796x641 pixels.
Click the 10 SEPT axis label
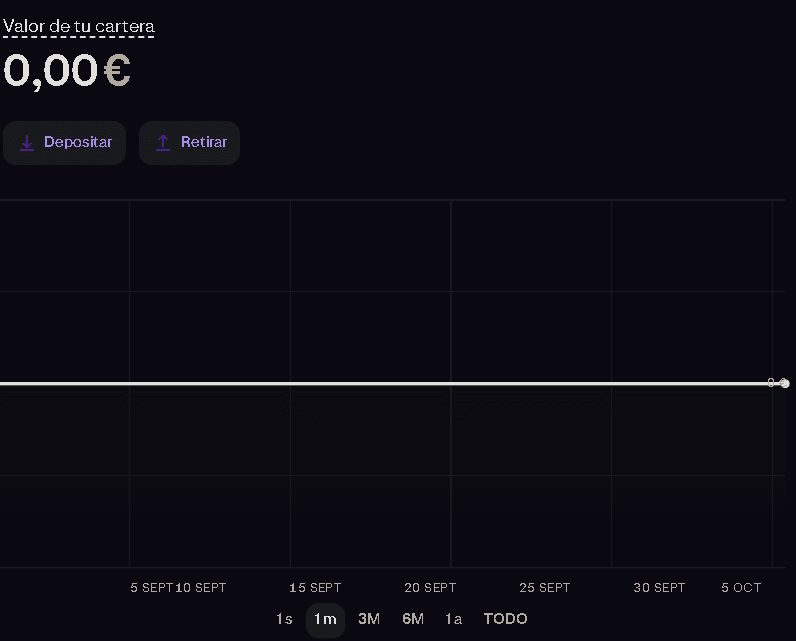201,588
